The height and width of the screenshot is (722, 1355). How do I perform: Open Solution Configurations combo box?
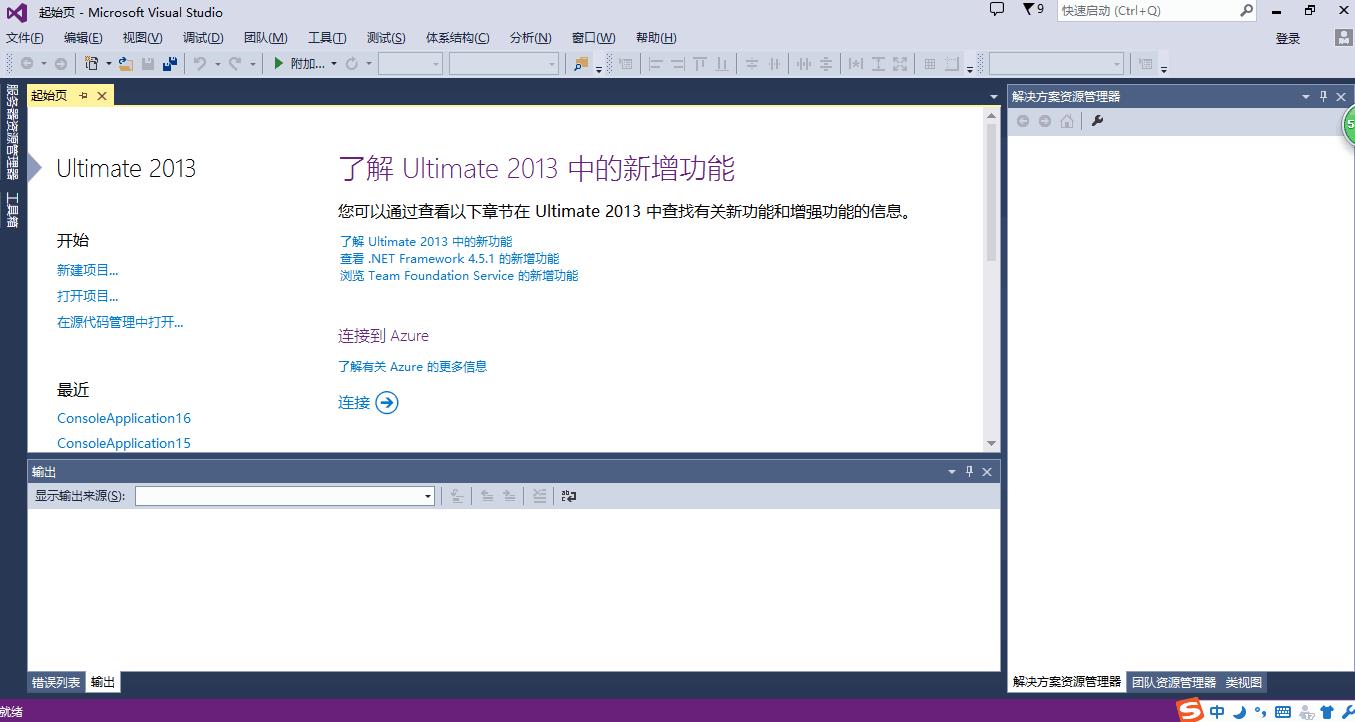(410, 63)
